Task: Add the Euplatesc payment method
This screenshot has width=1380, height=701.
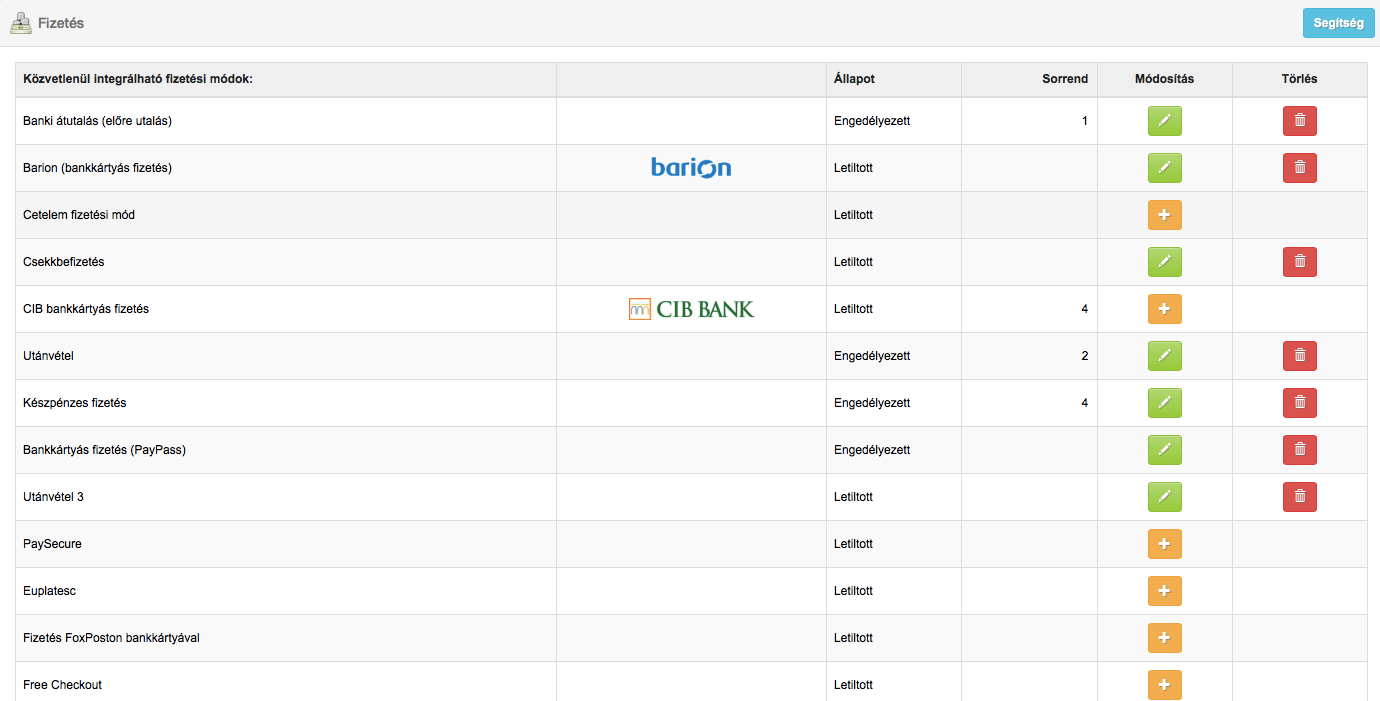Action: point(1164,591)
